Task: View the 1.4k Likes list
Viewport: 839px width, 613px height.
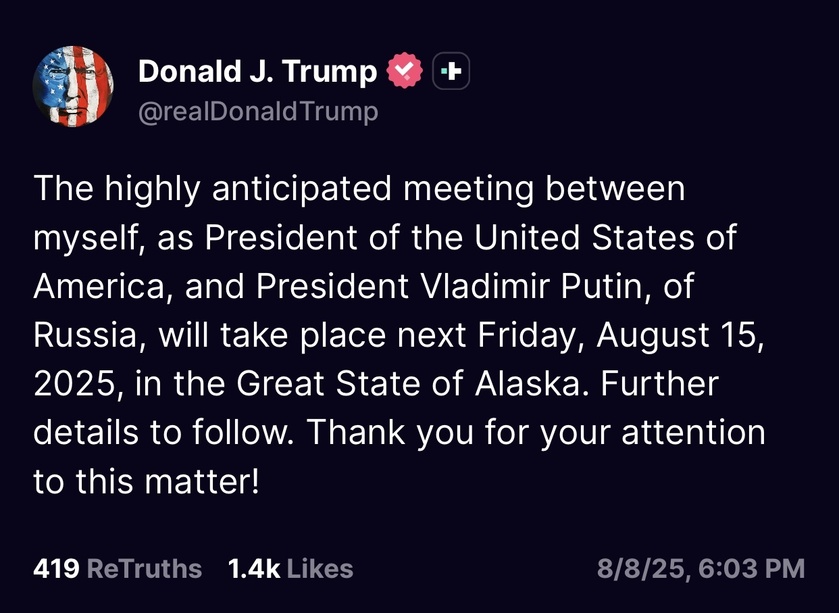Action: (x=291, y=569)
